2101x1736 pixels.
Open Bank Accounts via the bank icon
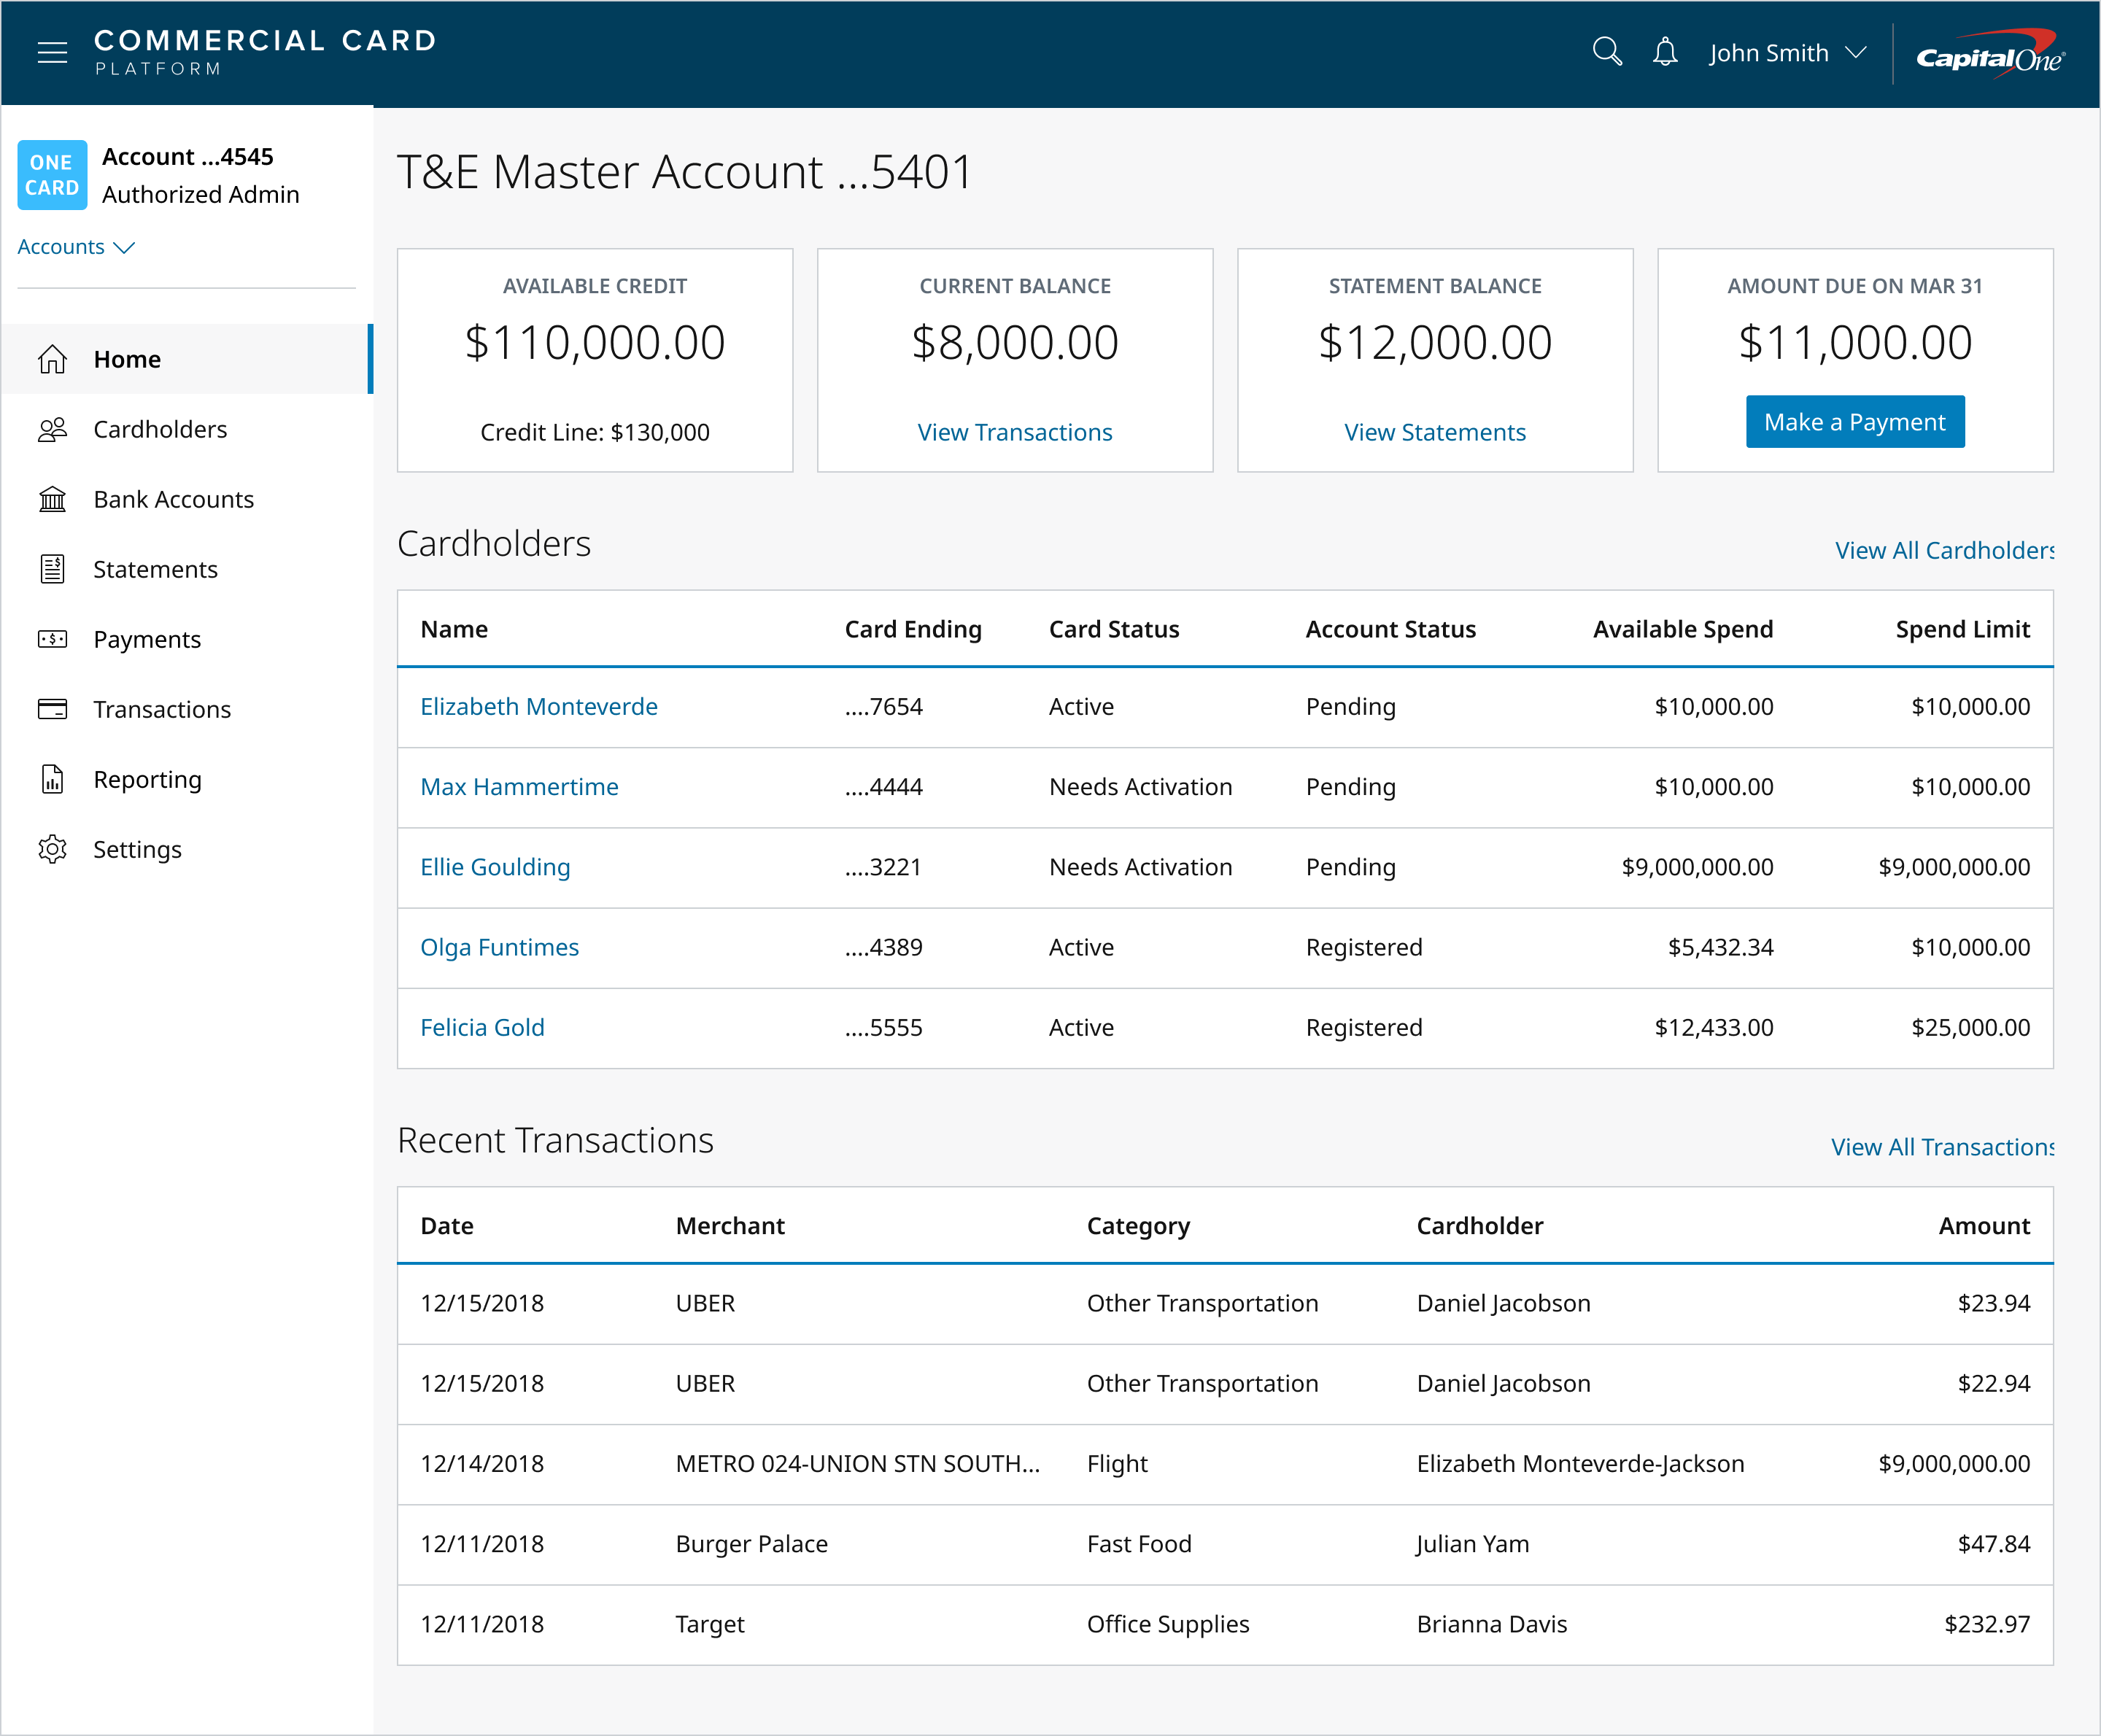click(52, 499)
